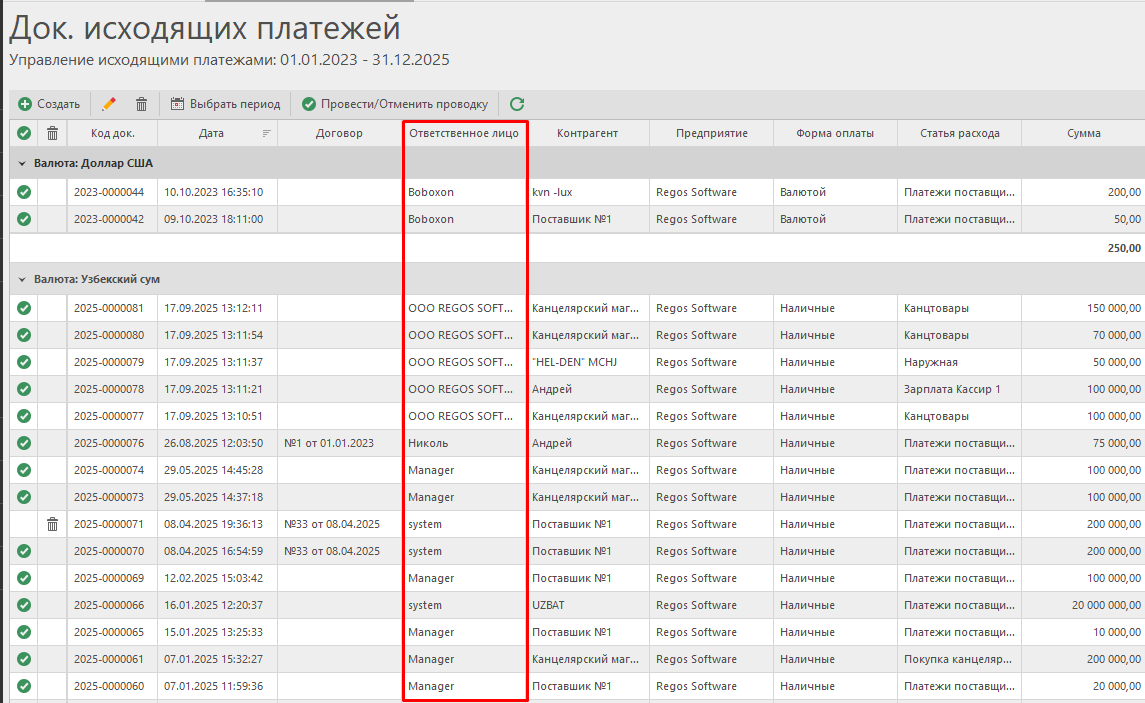
Task: Click the pencil edit icon in toolbar
Action: tap(109, 104)
